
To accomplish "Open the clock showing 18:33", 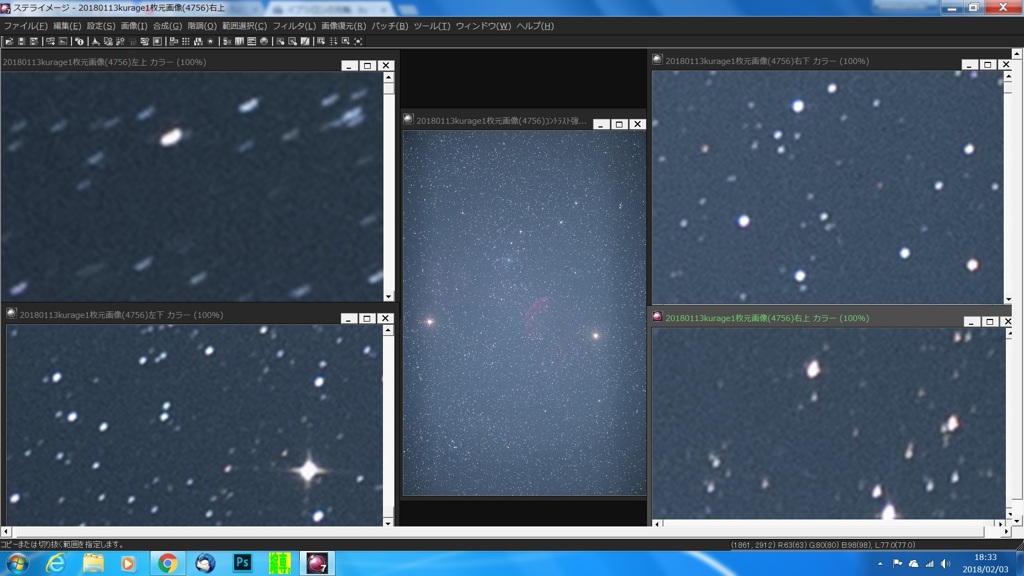I will coord(985,563).
